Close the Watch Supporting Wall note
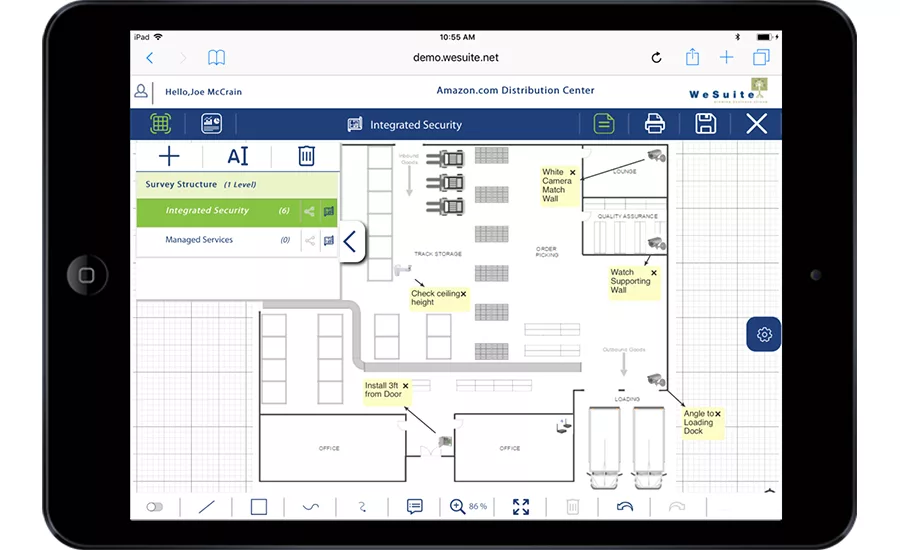This screenshot has width=900, height=550. [x=654, y=273]
